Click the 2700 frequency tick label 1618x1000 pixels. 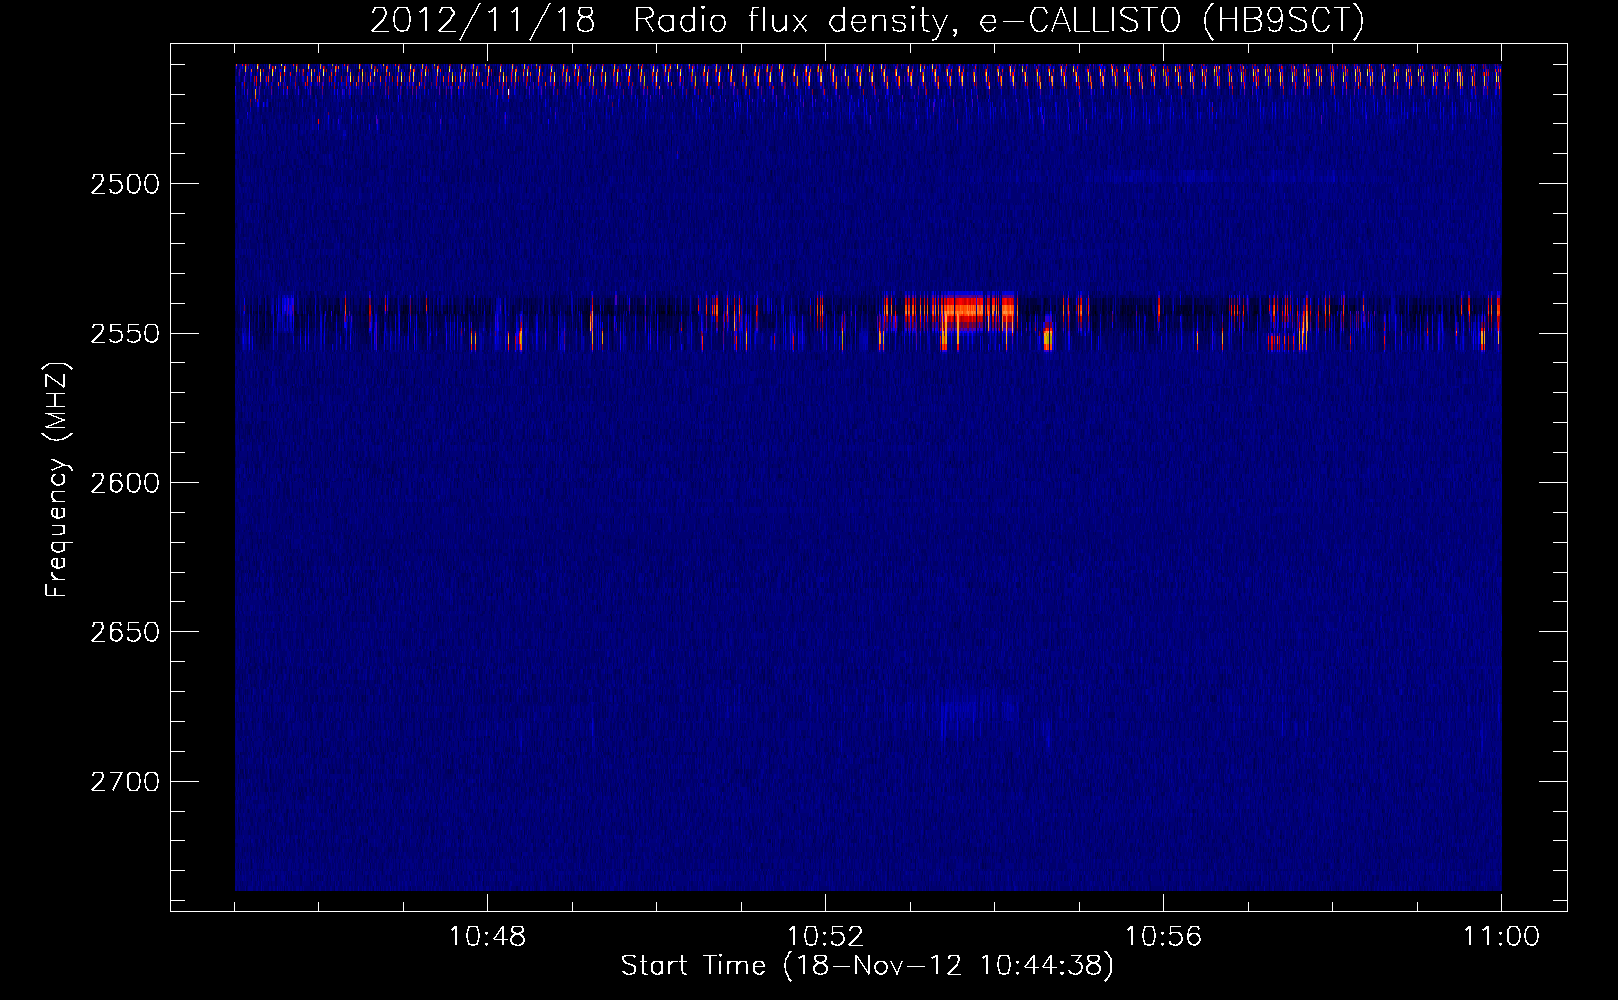pyautogui.click(x=125, y=781)
